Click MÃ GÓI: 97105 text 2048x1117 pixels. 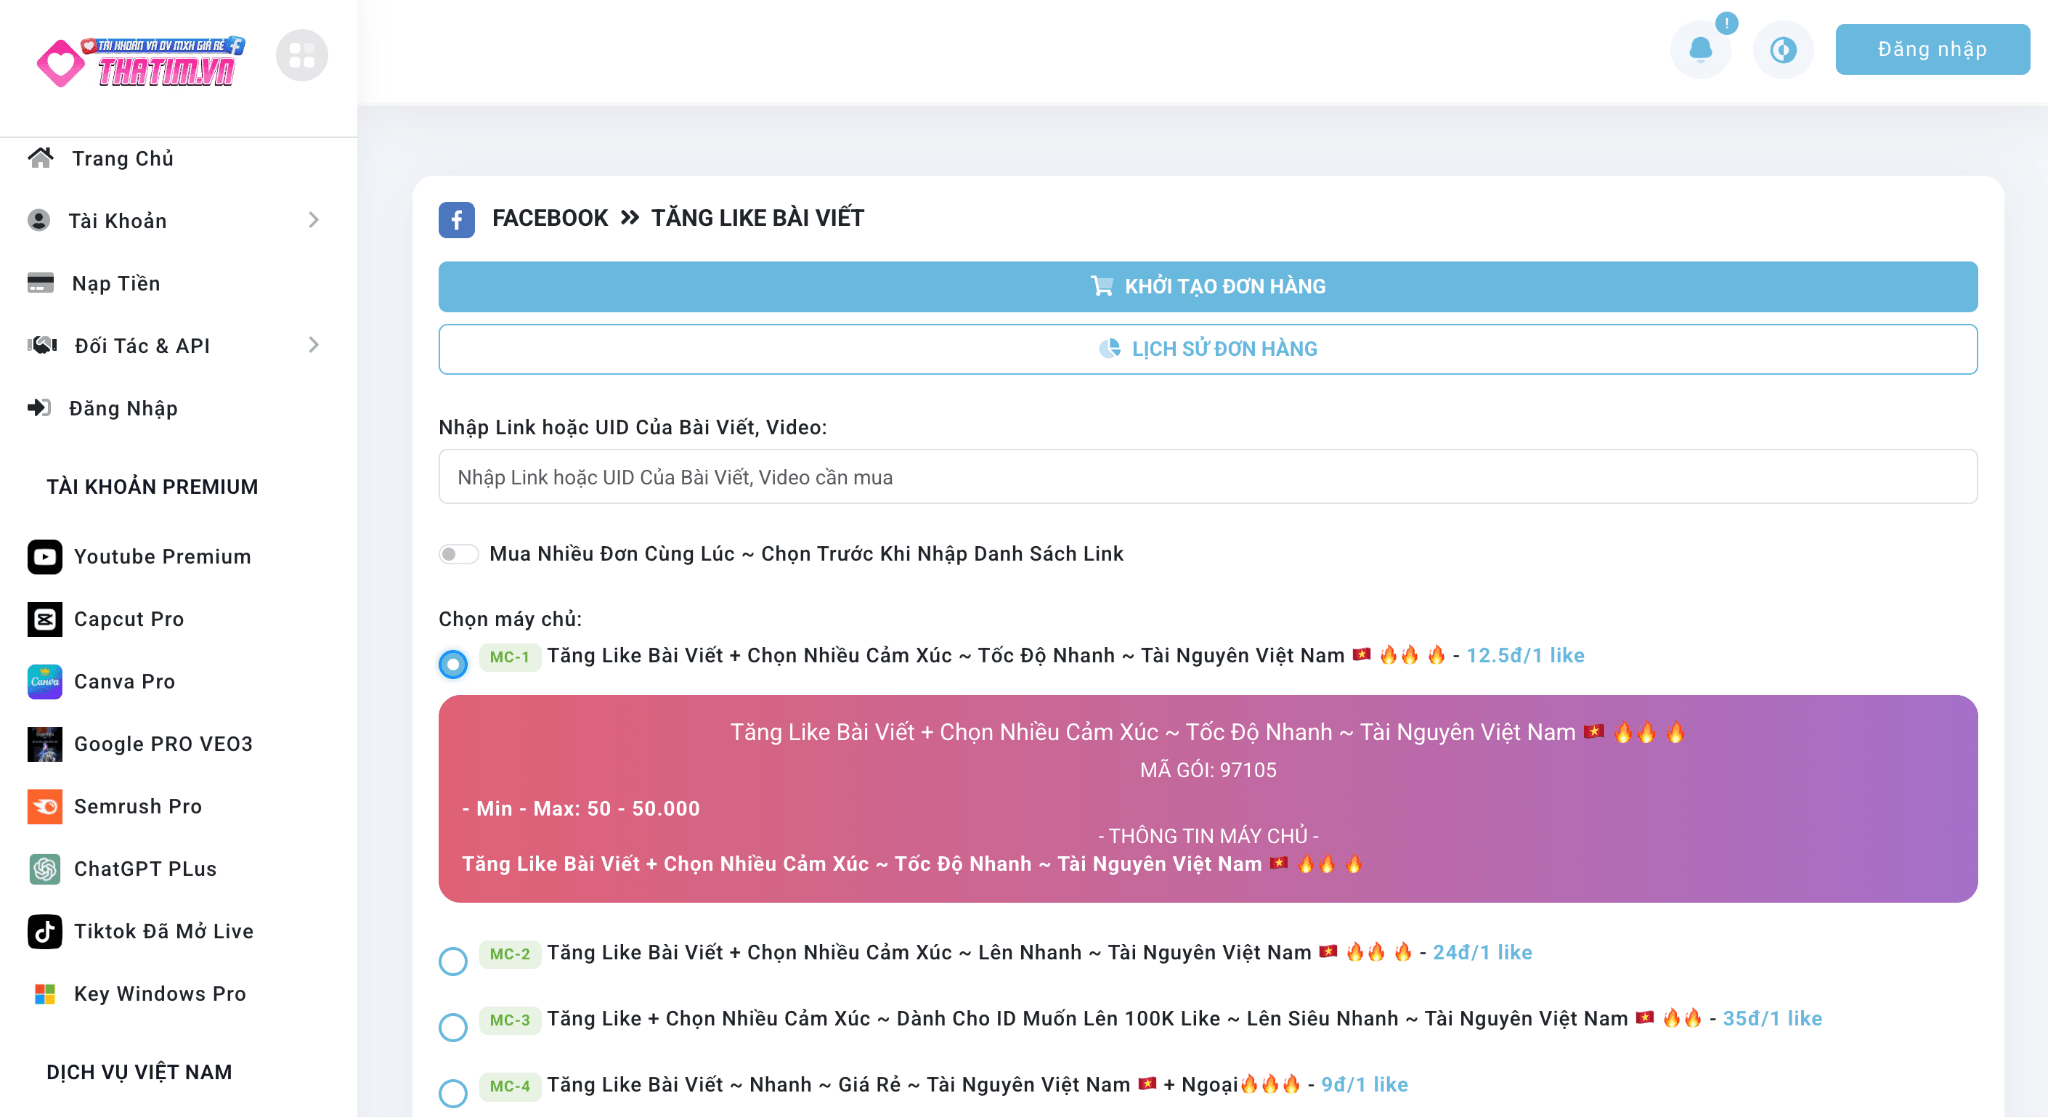(1208, 770)
